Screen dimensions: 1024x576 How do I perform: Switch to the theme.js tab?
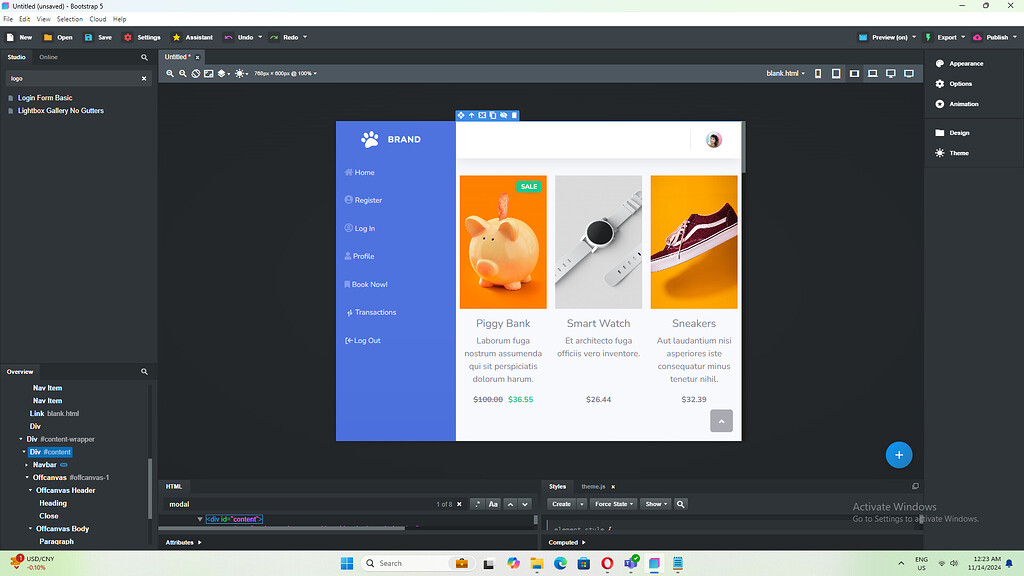(x=594, y=487)
